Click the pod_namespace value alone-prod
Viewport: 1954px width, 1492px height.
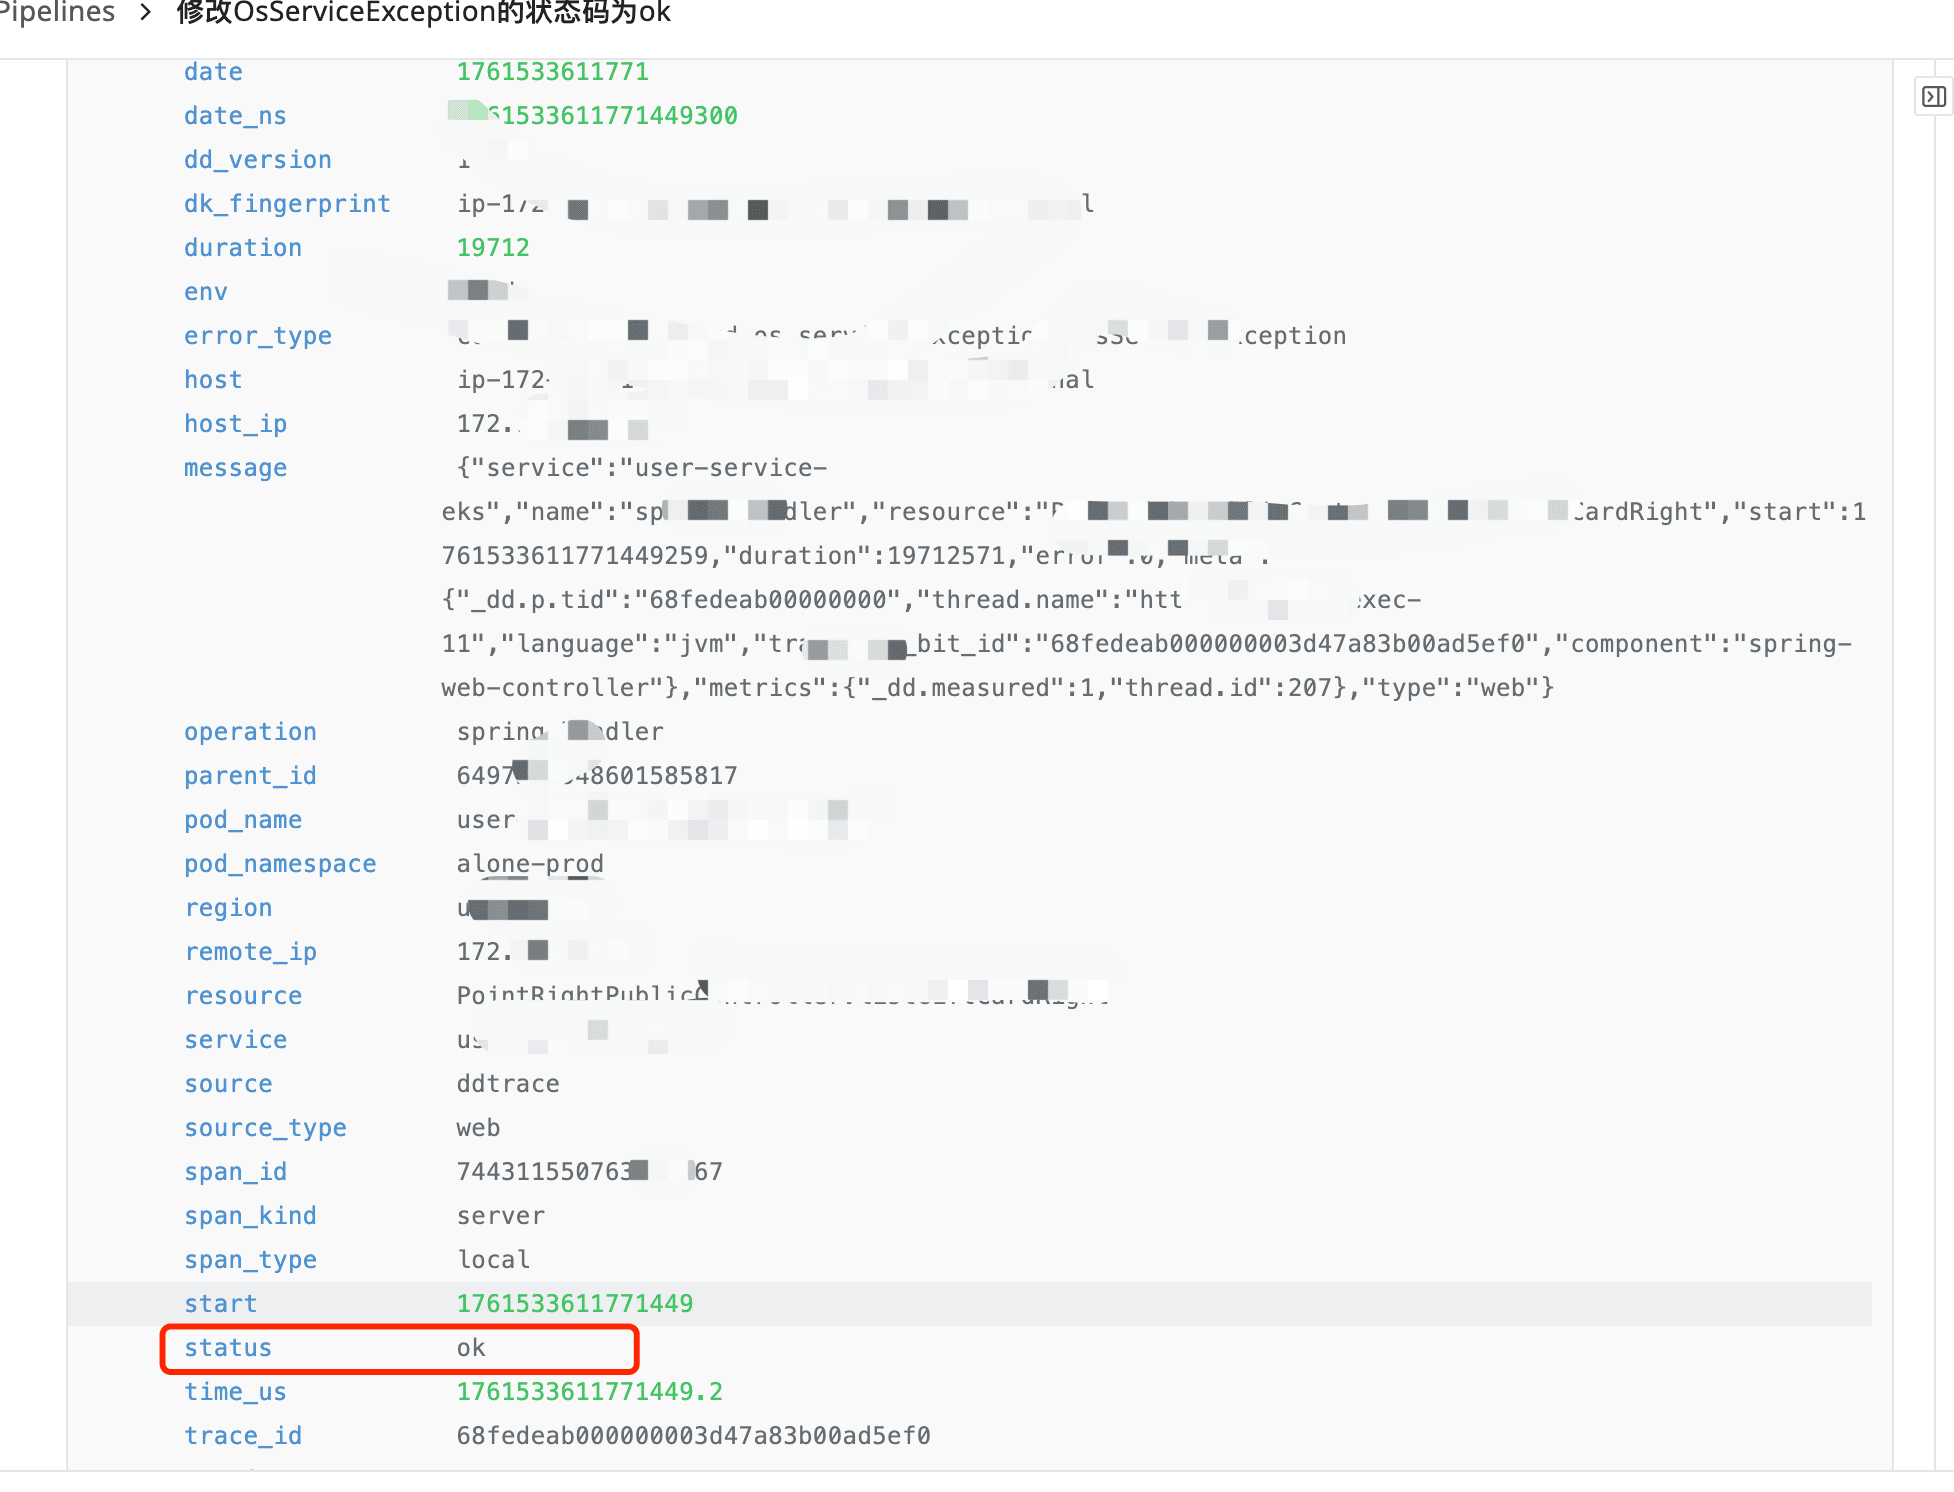pos(530,864)
